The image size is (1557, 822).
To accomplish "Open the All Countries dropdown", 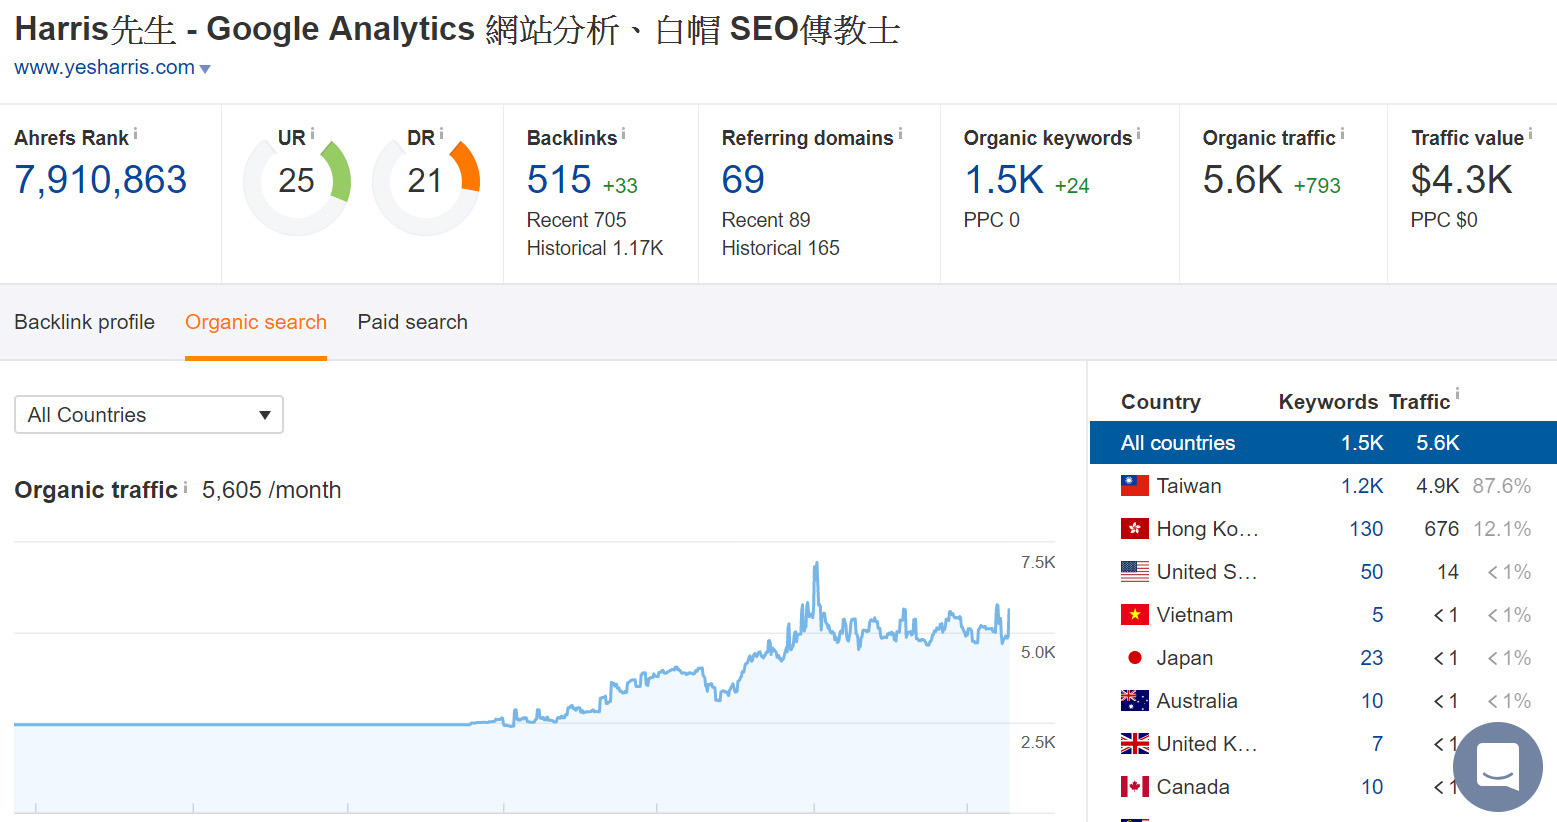I will pos(149,415).
